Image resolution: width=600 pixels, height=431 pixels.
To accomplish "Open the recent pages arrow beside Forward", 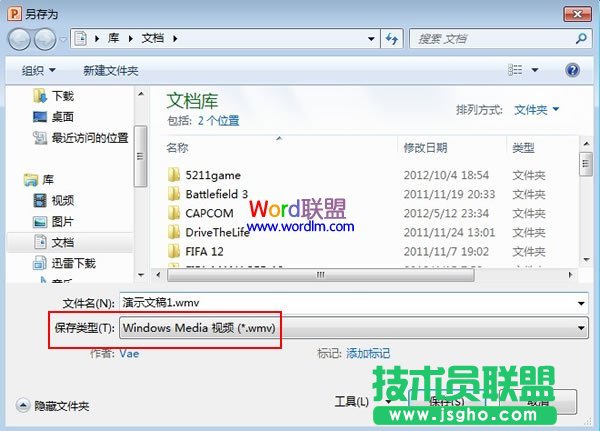I will point(64,39).
